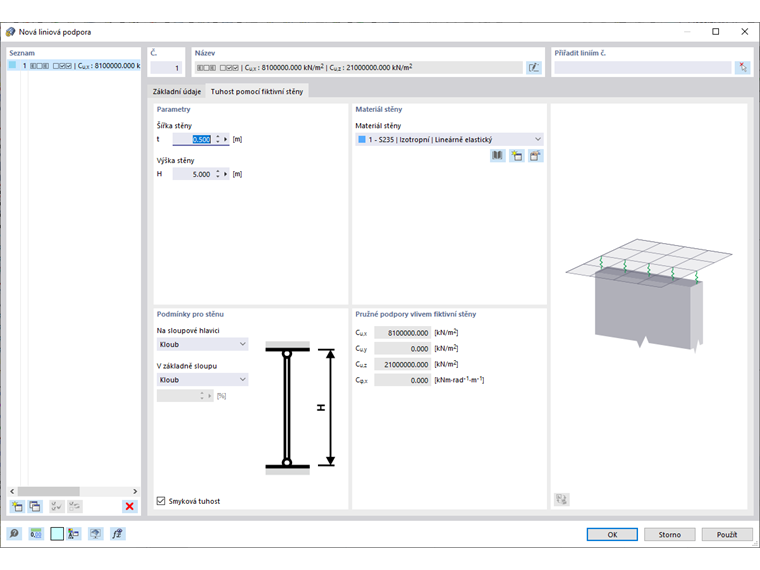Toggle the Smyková tuhost checkbox

tap(161, 501)
